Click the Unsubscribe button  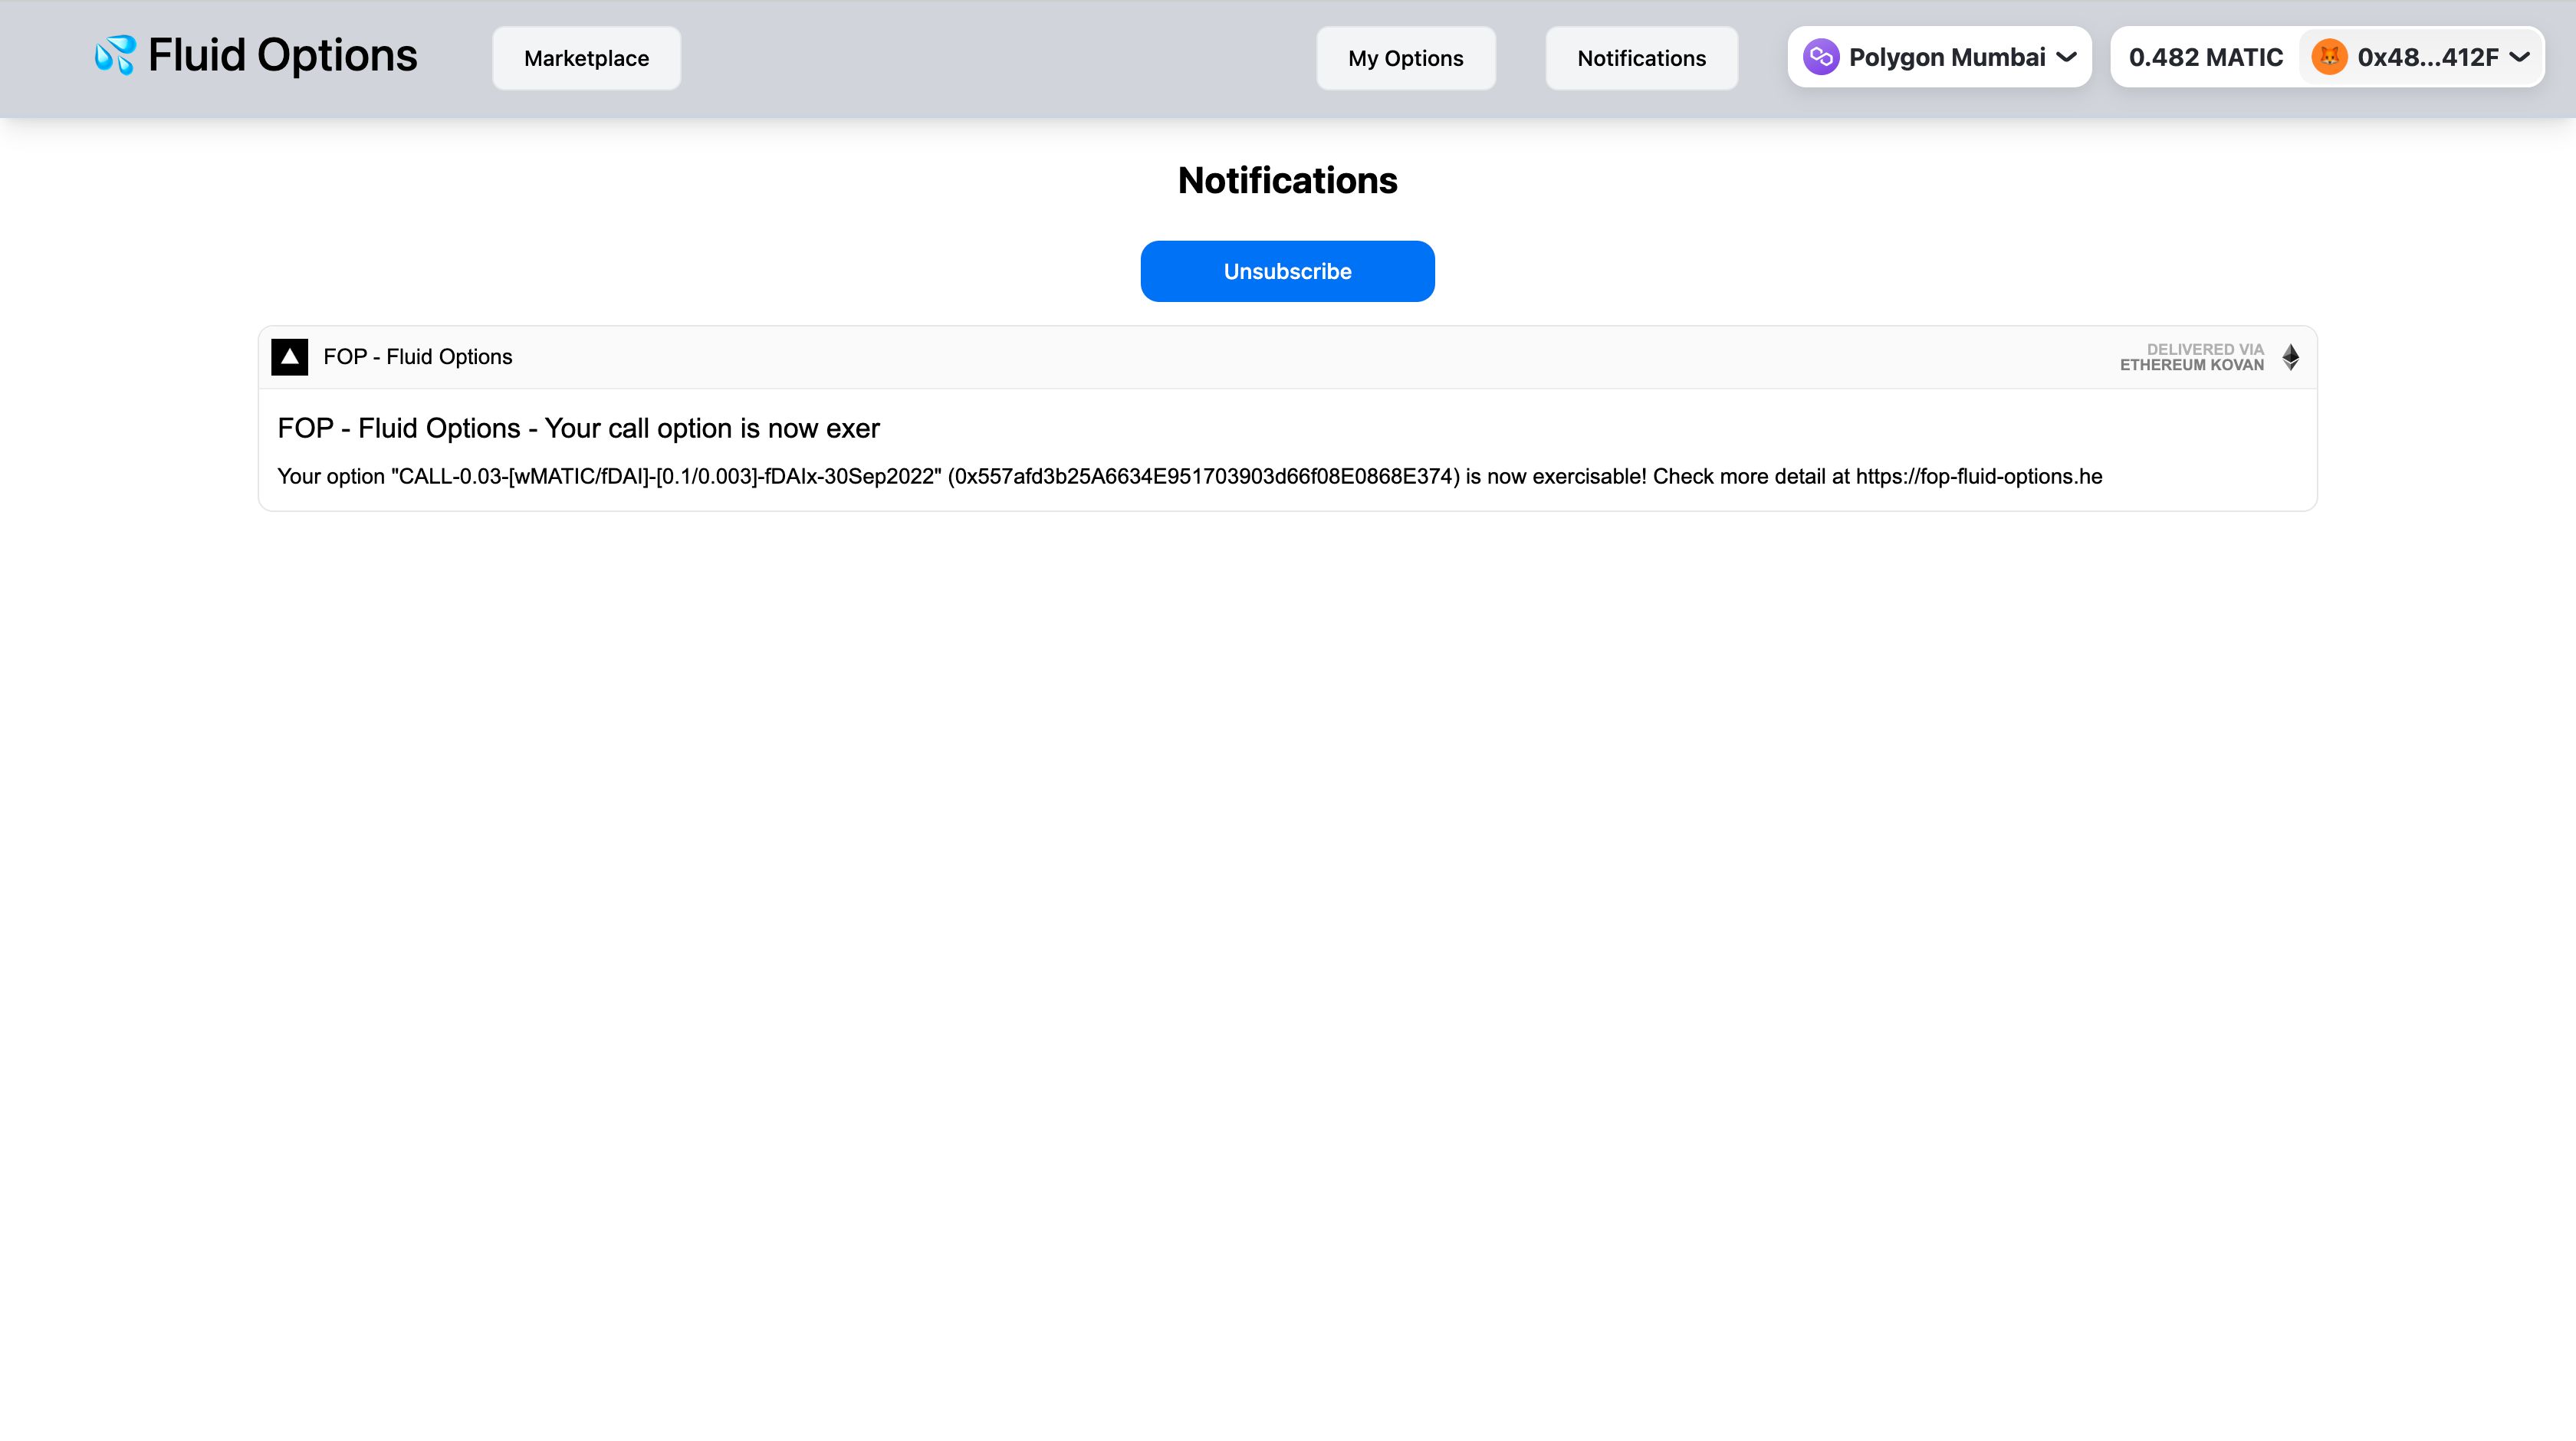point(1288,271)
